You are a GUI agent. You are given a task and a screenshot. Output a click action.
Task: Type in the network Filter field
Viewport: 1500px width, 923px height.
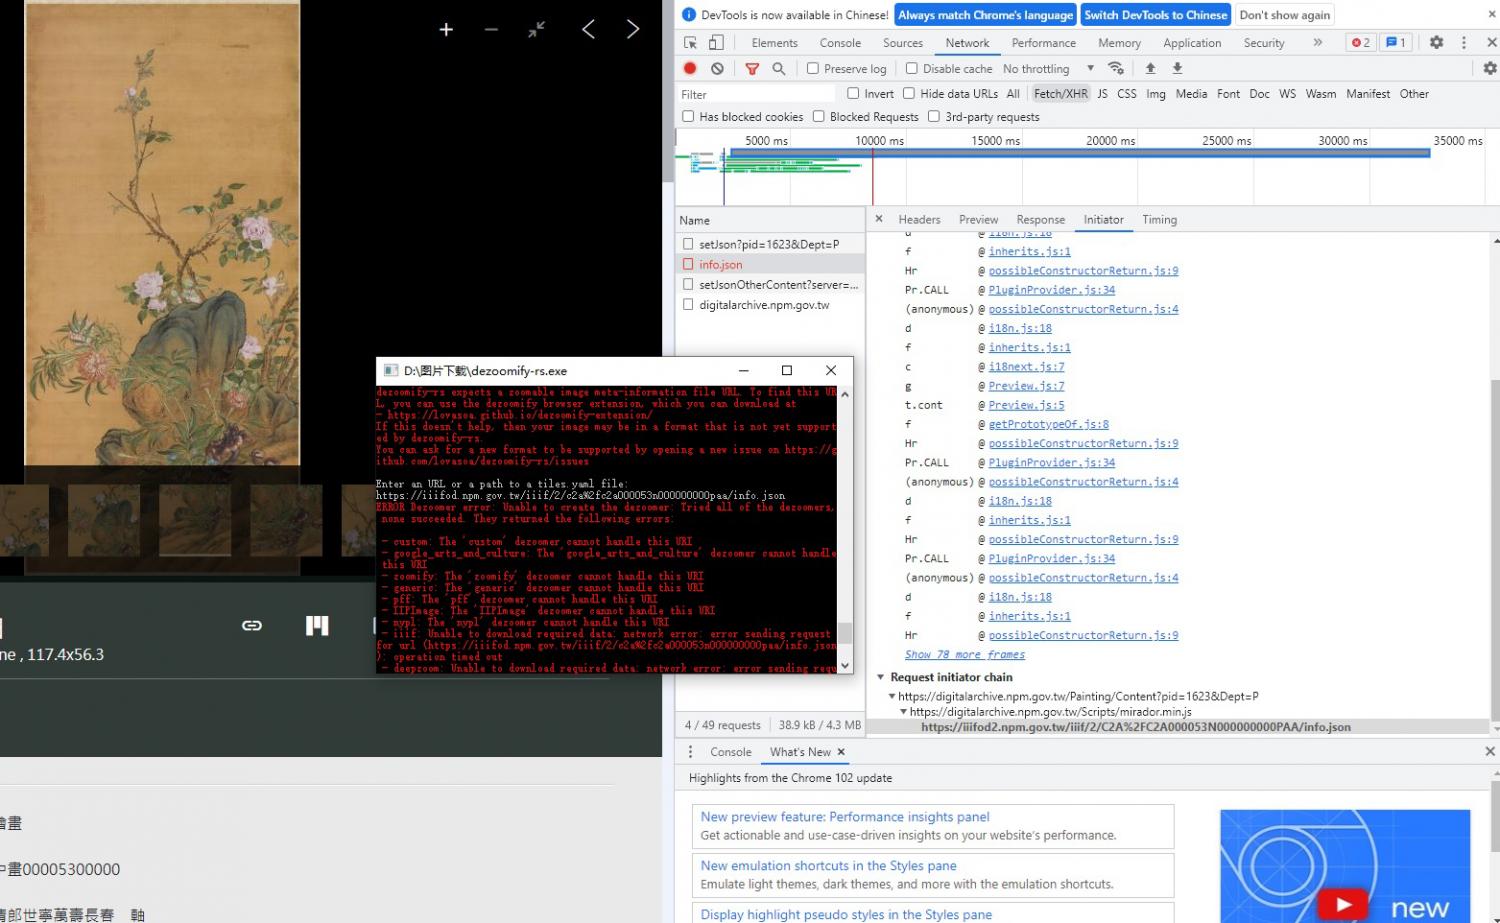click(x=755, y=94)
